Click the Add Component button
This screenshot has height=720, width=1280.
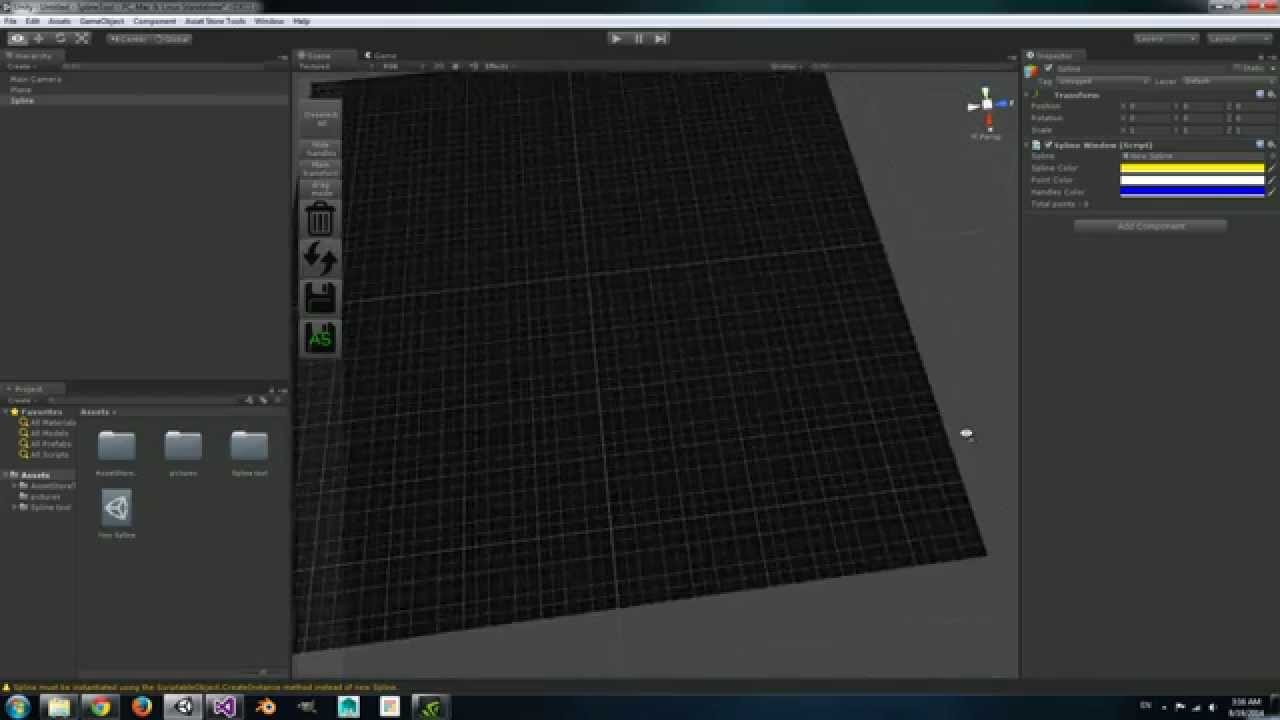click(x=1150, y=226)
